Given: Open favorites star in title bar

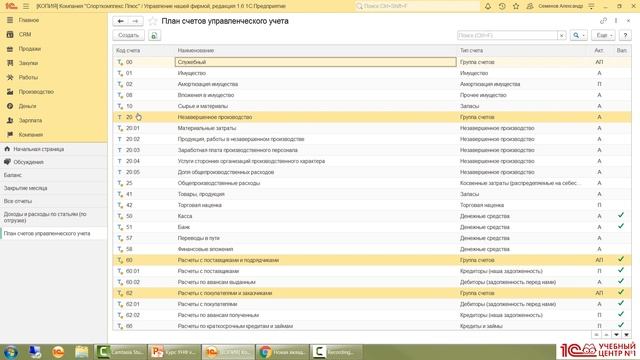Looking at the screenshot, I should pos(516,6).
